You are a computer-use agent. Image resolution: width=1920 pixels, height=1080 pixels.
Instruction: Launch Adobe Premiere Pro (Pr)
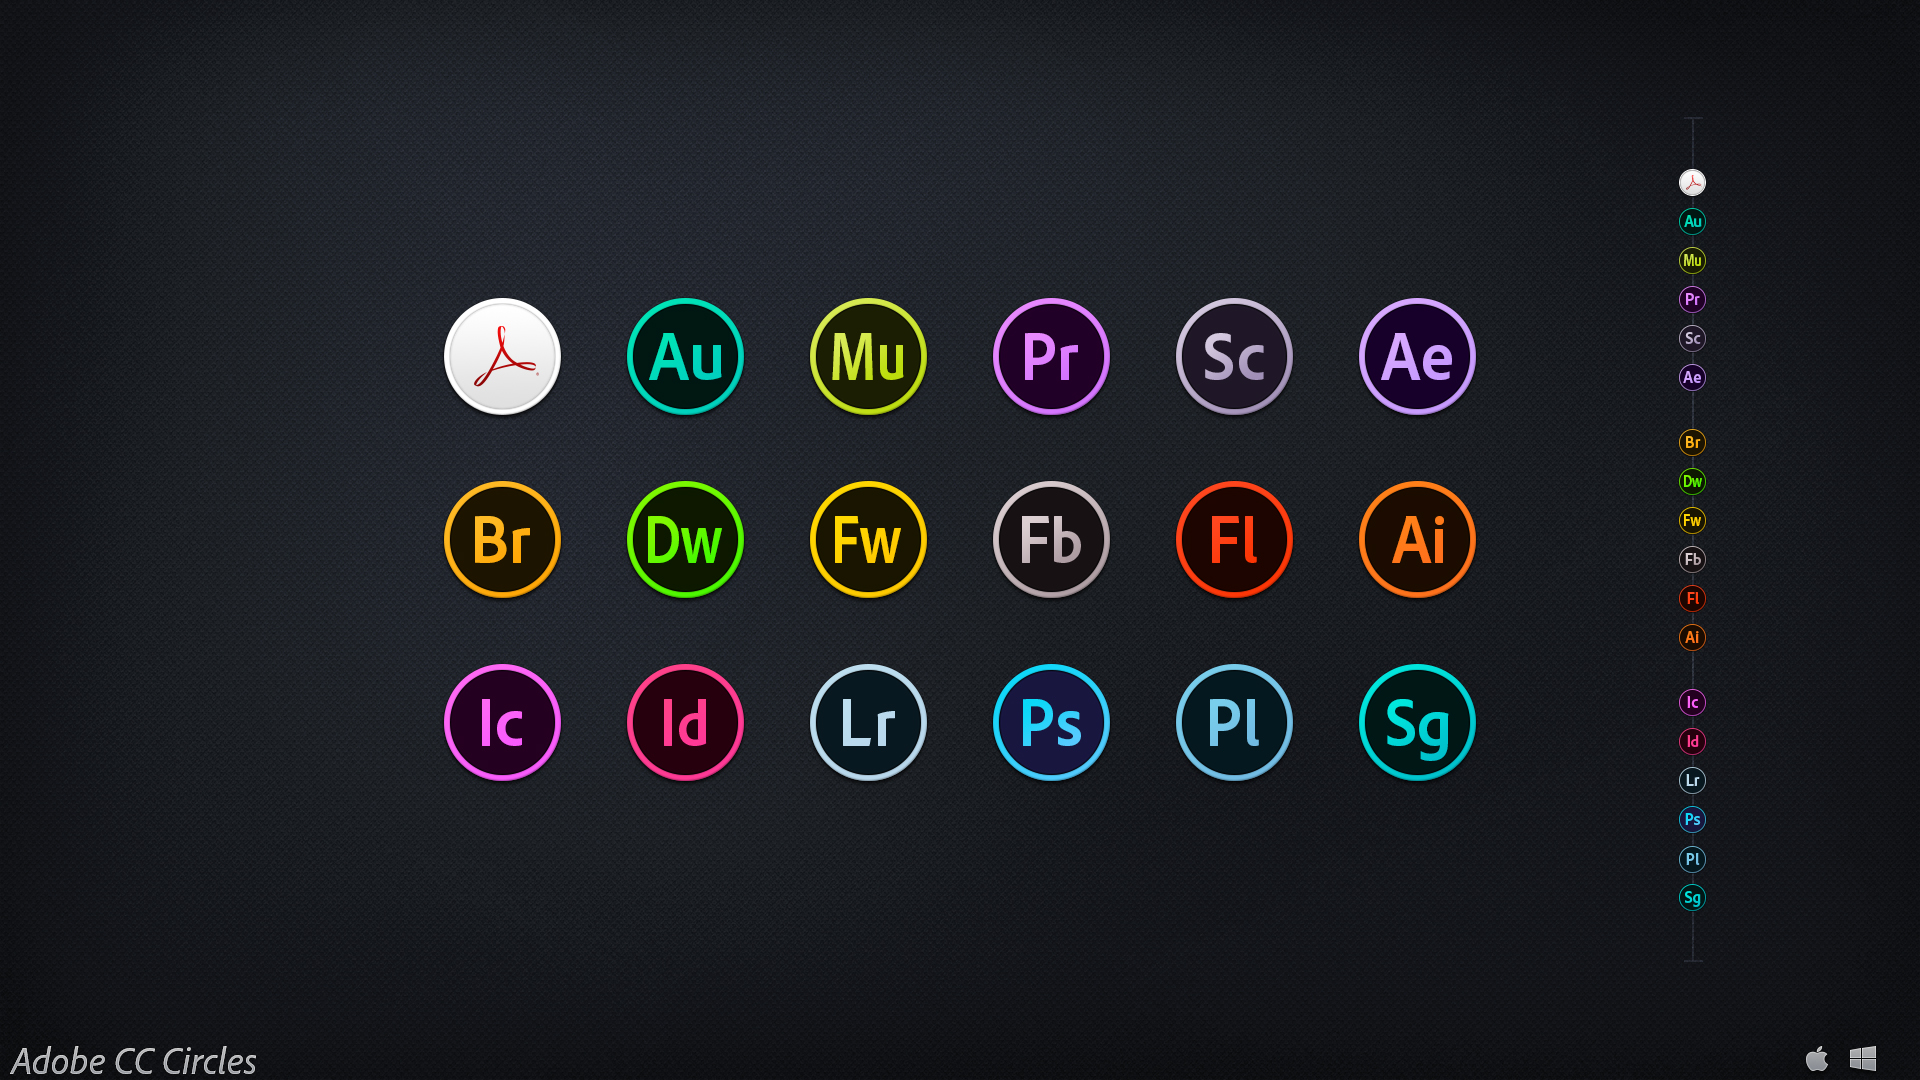[x=1052, y=356]
